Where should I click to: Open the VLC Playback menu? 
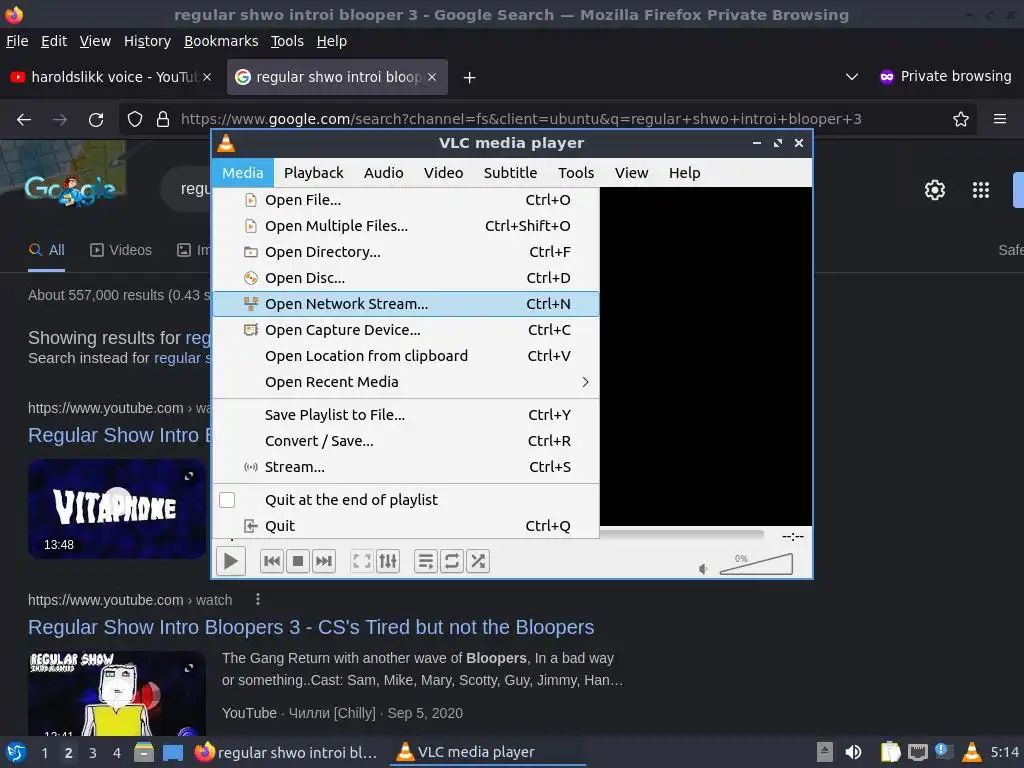tap(313, 172)
